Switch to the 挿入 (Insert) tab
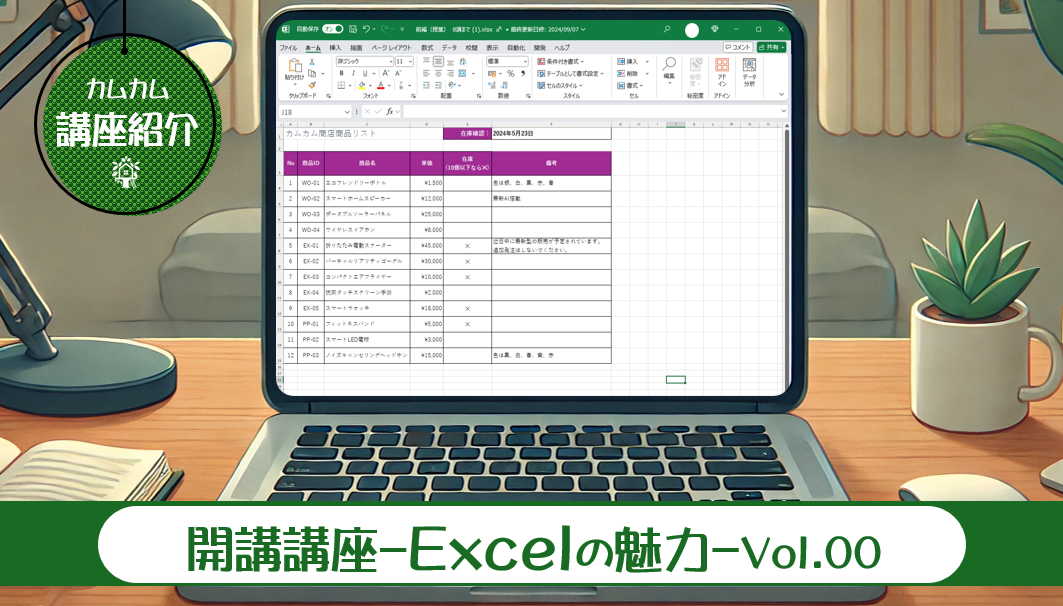 click(x=335, y=48)
